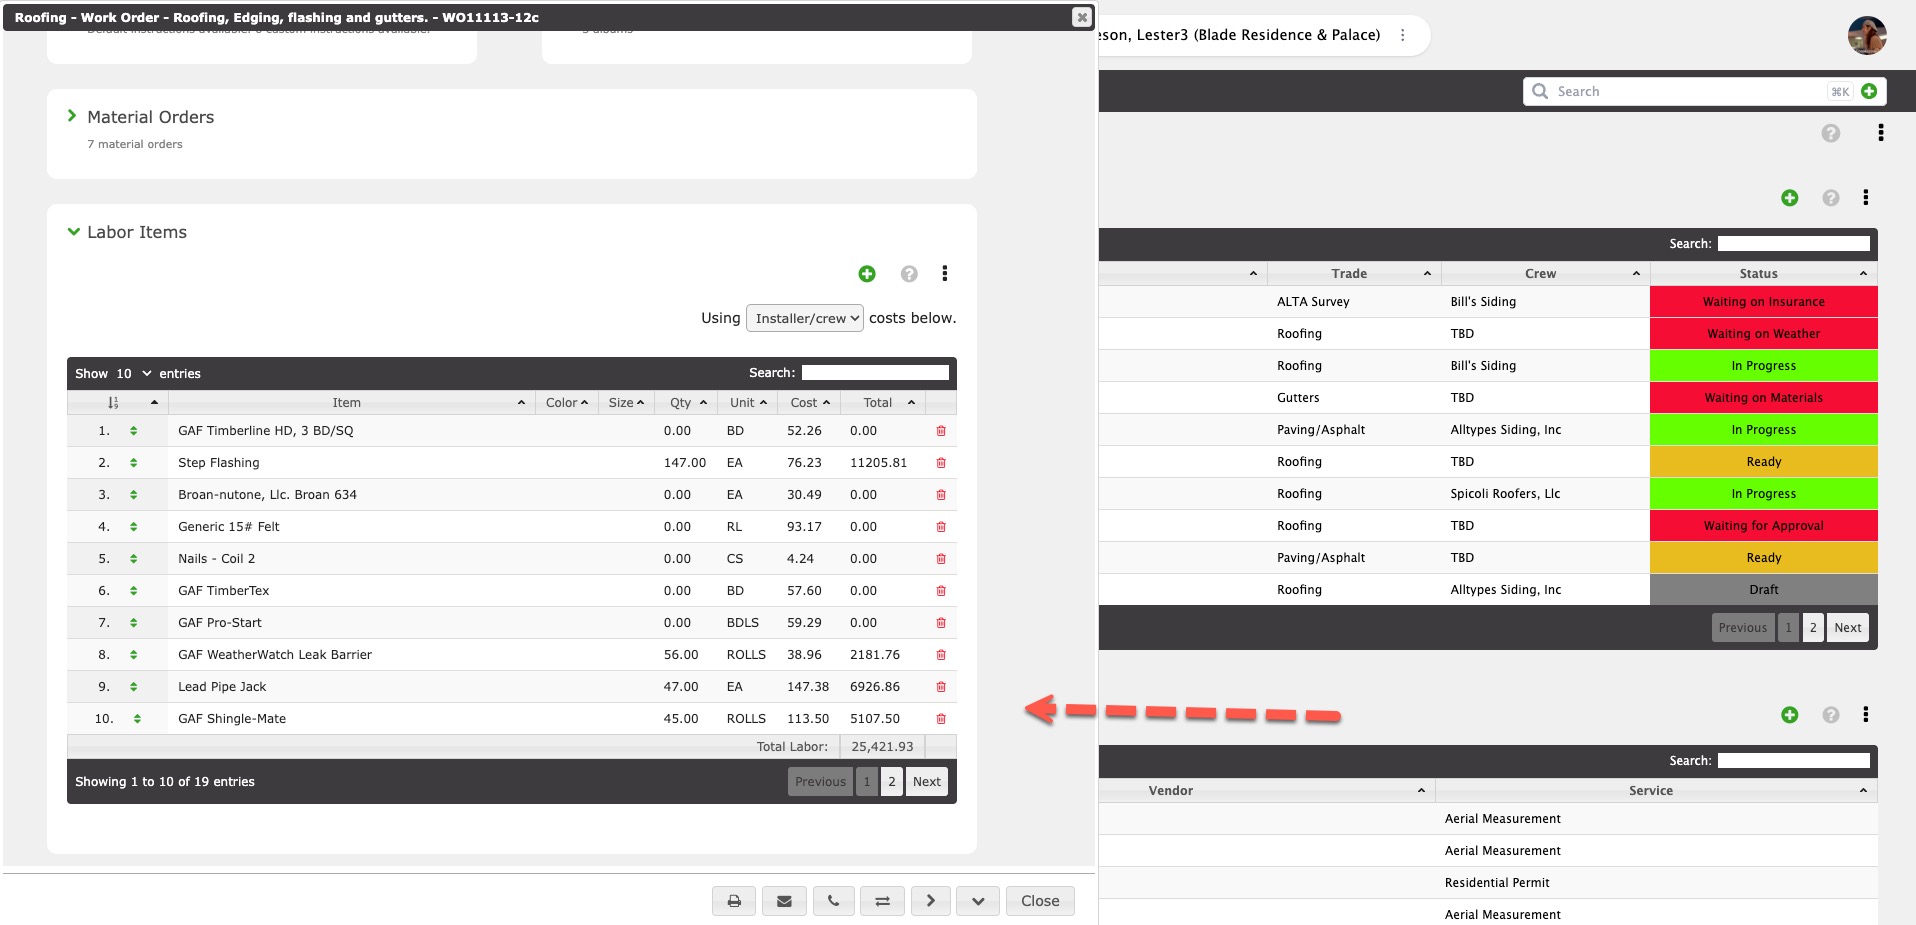Sort vendor table by Vendor column
1916x925 pixels.
click(x=1267, y=791)
